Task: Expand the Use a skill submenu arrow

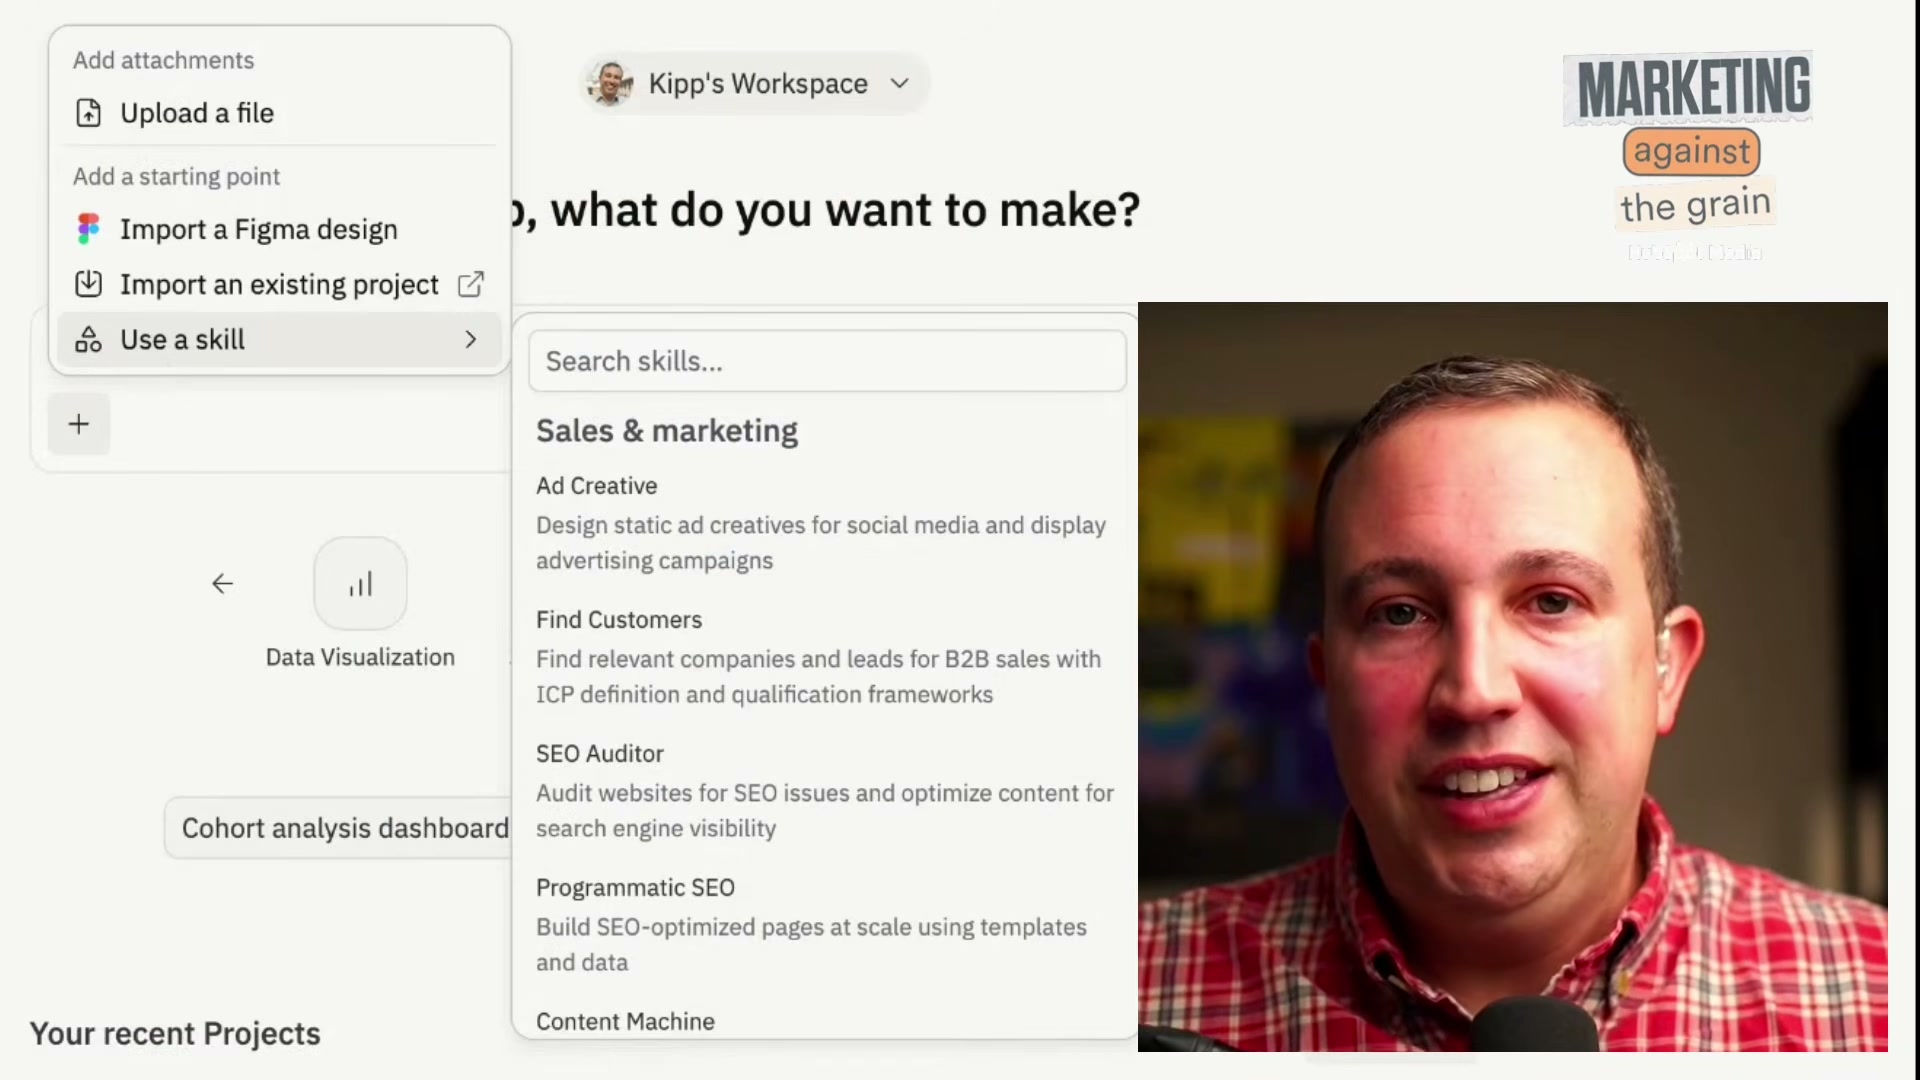Action: pyautogui.click(x=471, y=340)
